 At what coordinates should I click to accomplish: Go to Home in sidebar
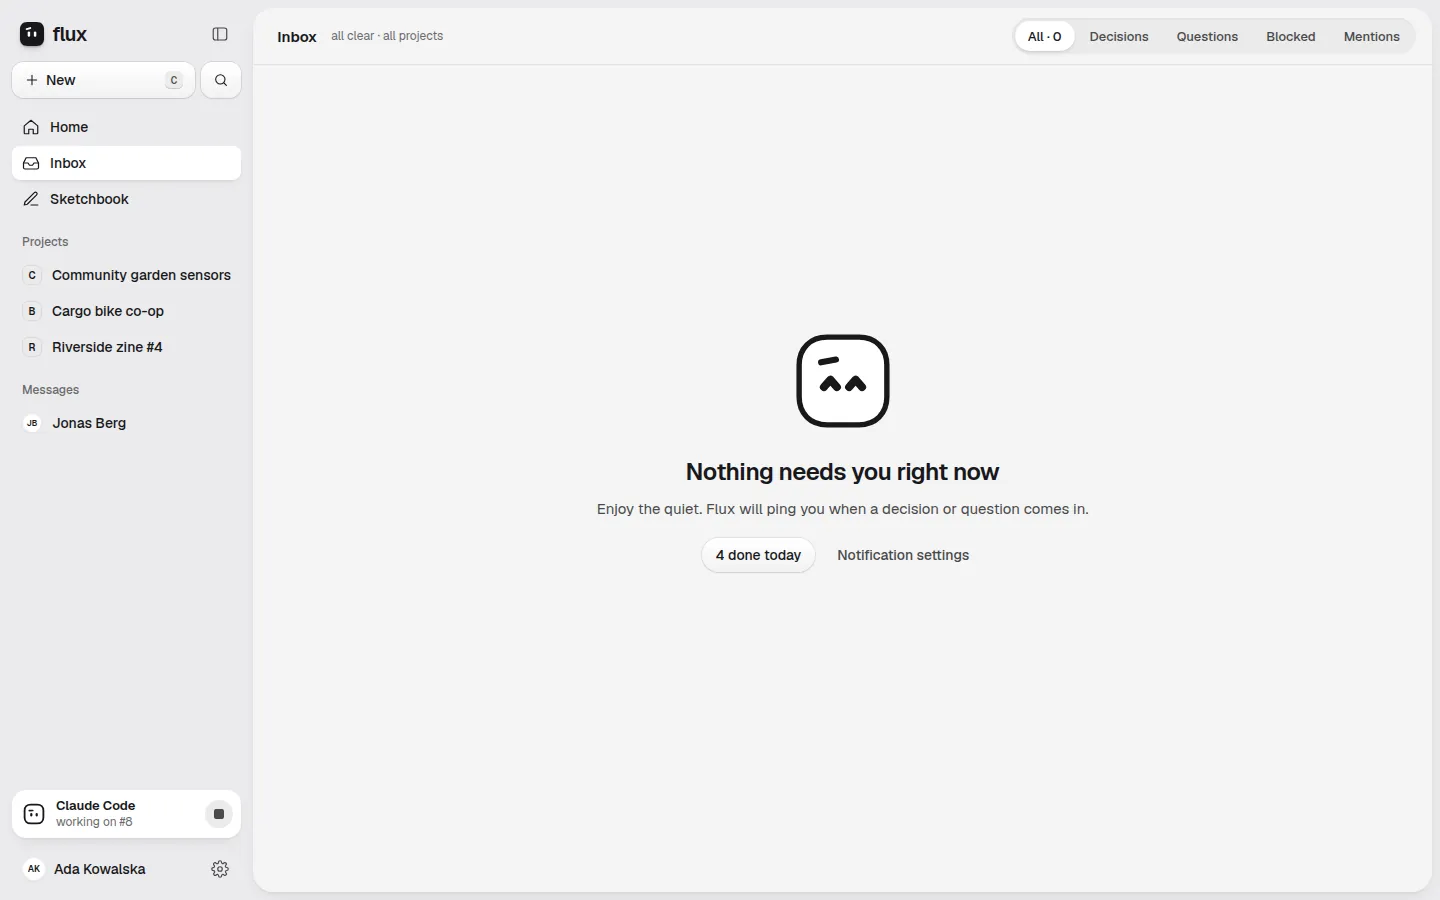click(x=126, y=127)
